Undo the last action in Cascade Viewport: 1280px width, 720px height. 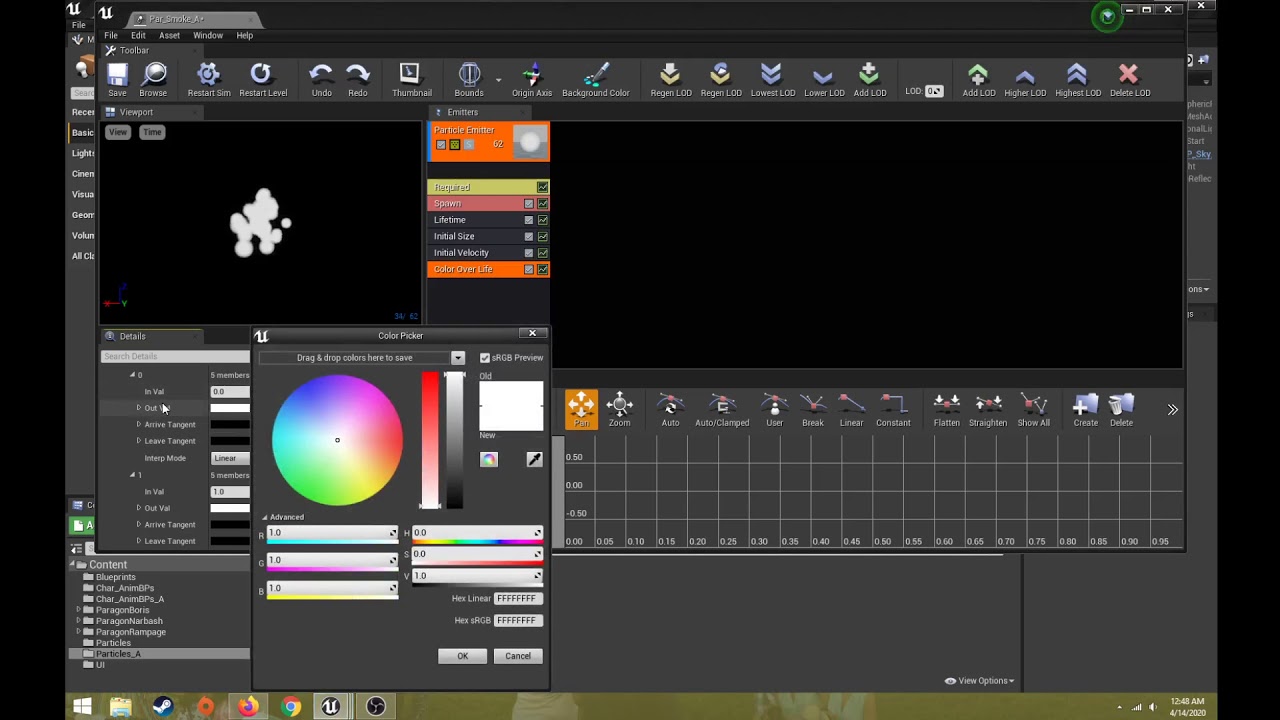[321, 79]
